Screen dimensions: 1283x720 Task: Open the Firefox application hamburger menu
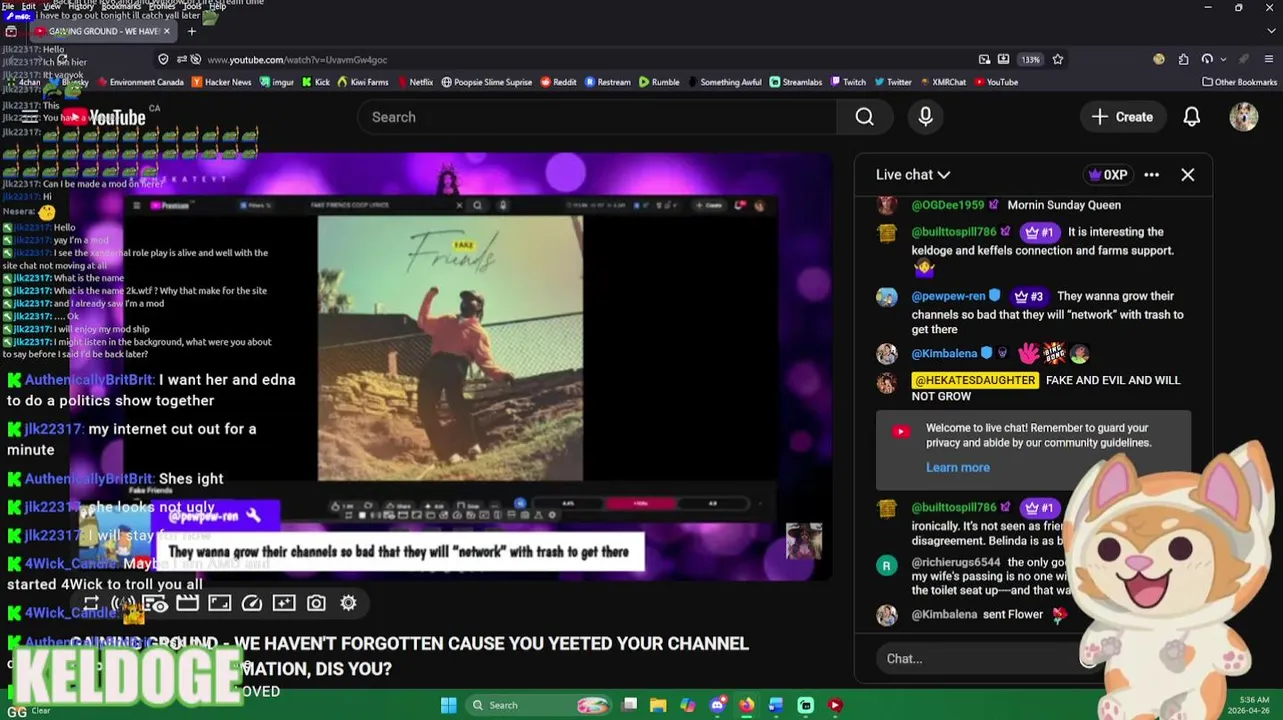pos(1269,59)
